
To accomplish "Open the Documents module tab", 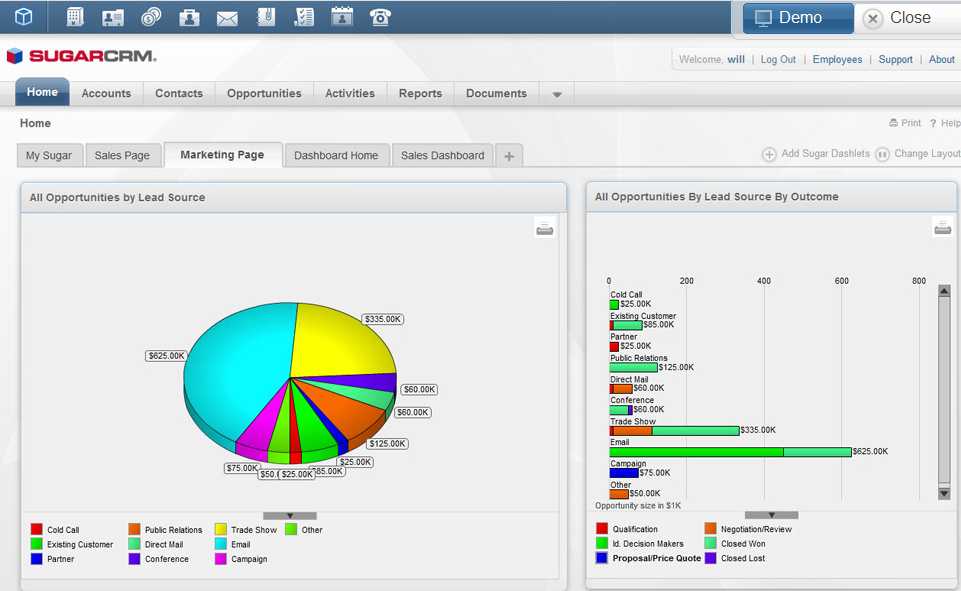I will coord(496,93).
